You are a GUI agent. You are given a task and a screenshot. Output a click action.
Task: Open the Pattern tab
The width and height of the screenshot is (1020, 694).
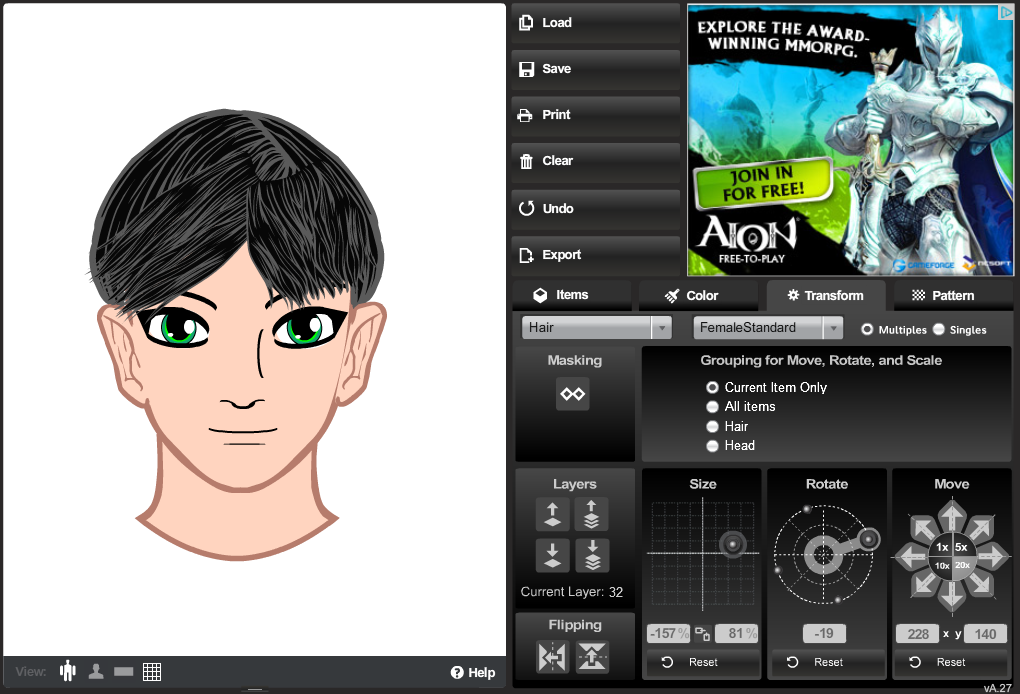[943, 295]
